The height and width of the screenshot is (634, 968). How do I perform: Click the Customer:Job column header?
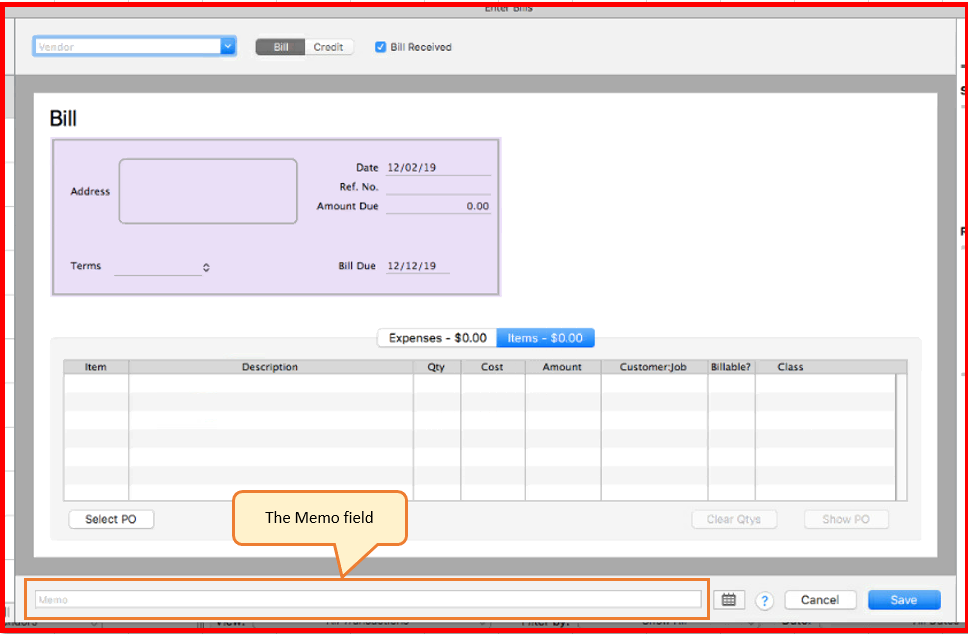pos(654,367)
